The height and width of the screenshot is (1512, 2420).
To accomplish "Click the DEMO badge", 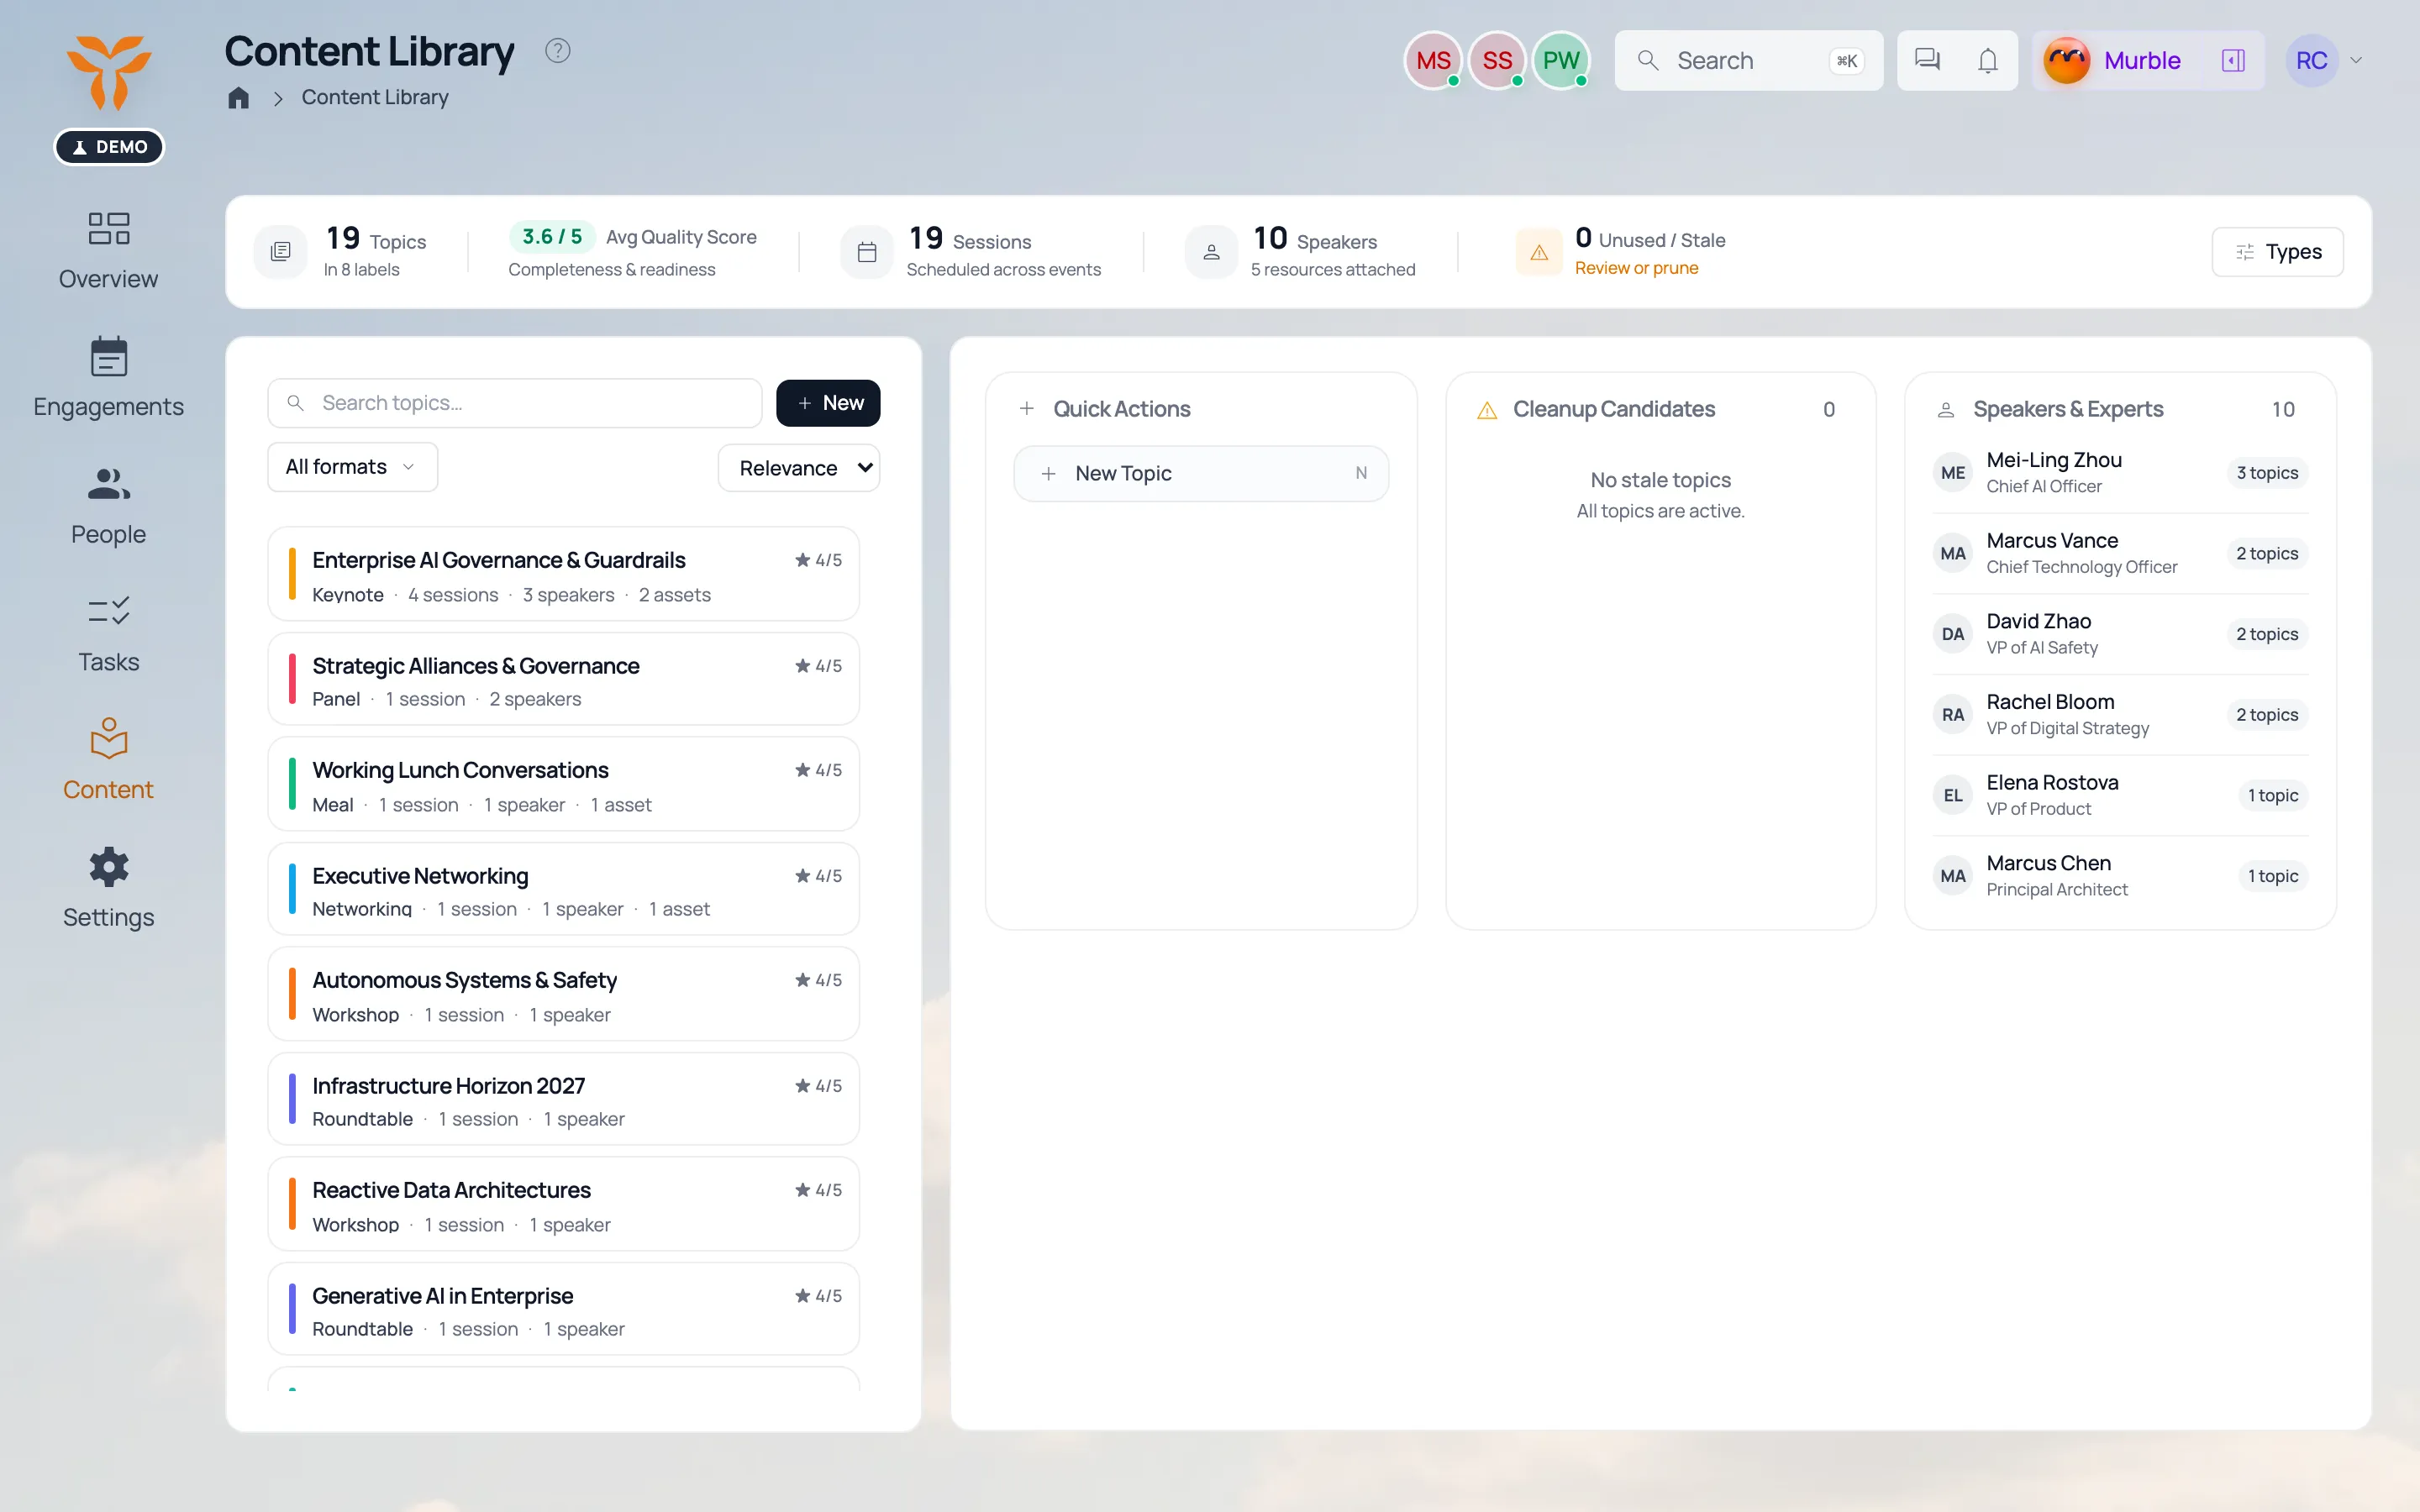I will tap(109, 147).
